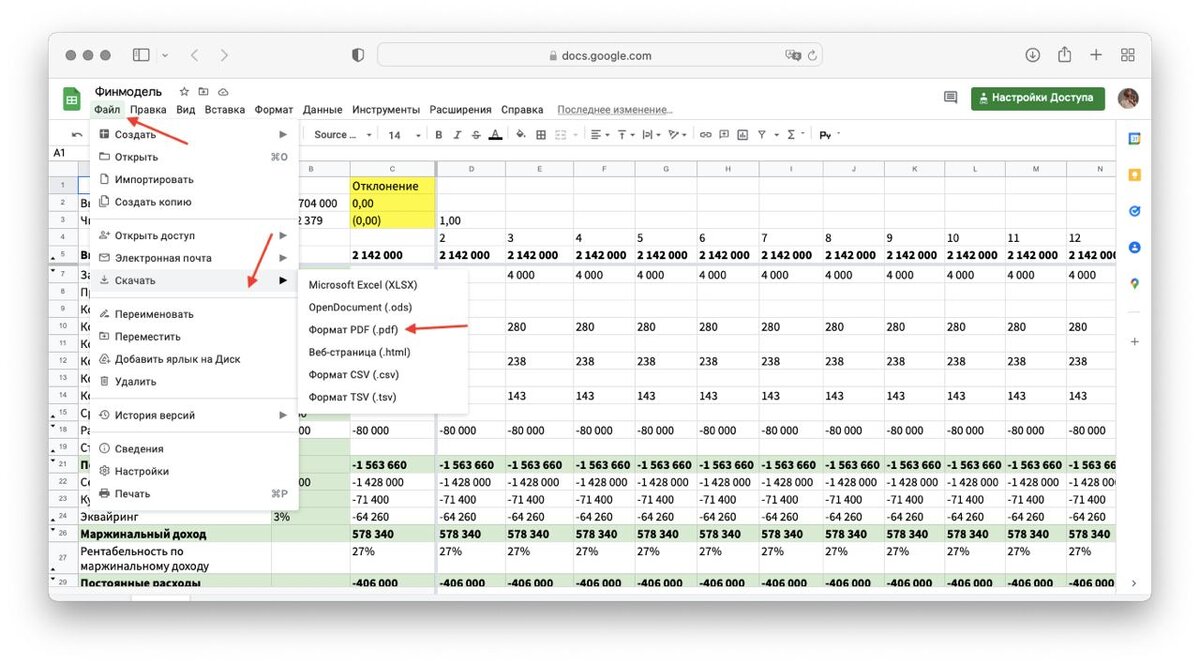Screen dimensions: 1200x665
Task: Check the cloud save status icon
Action: point(223,91)
